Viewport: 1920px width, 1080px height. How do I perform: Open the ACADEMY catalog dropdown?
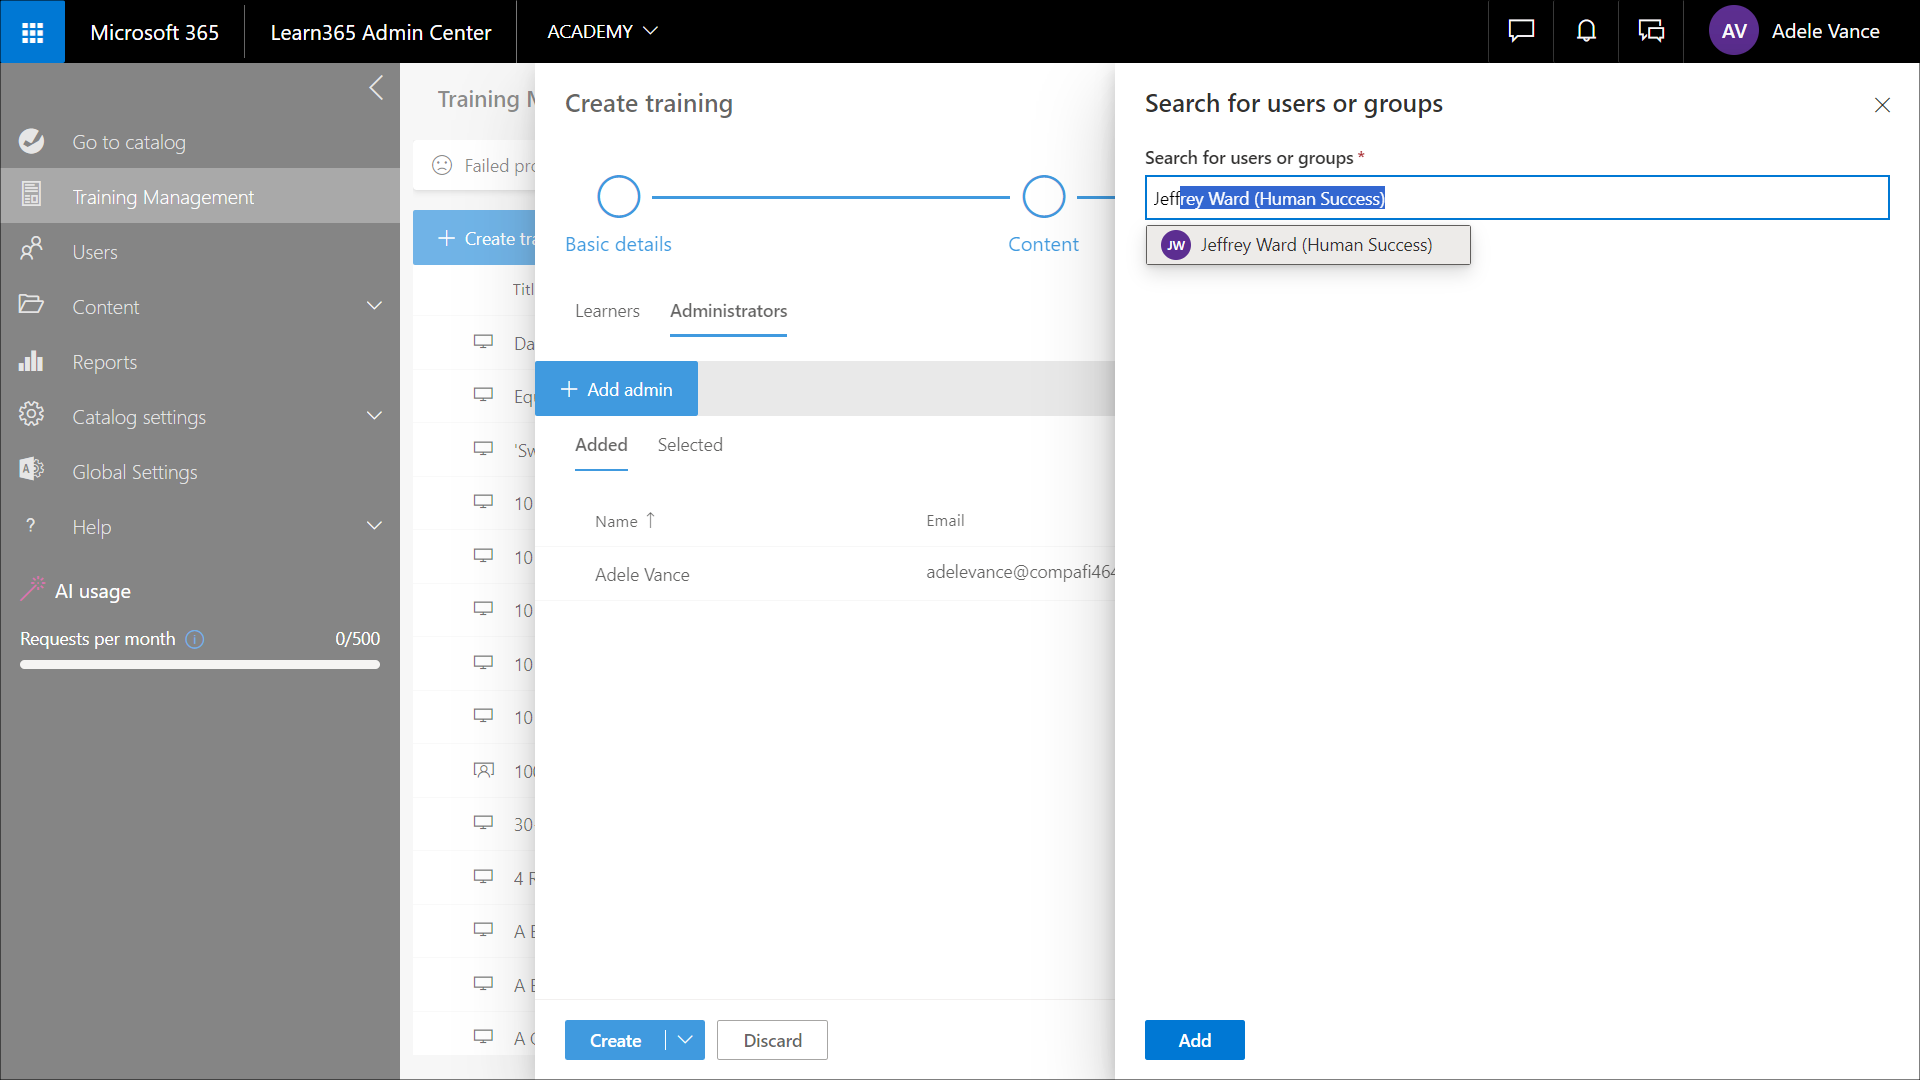(602, 32)
